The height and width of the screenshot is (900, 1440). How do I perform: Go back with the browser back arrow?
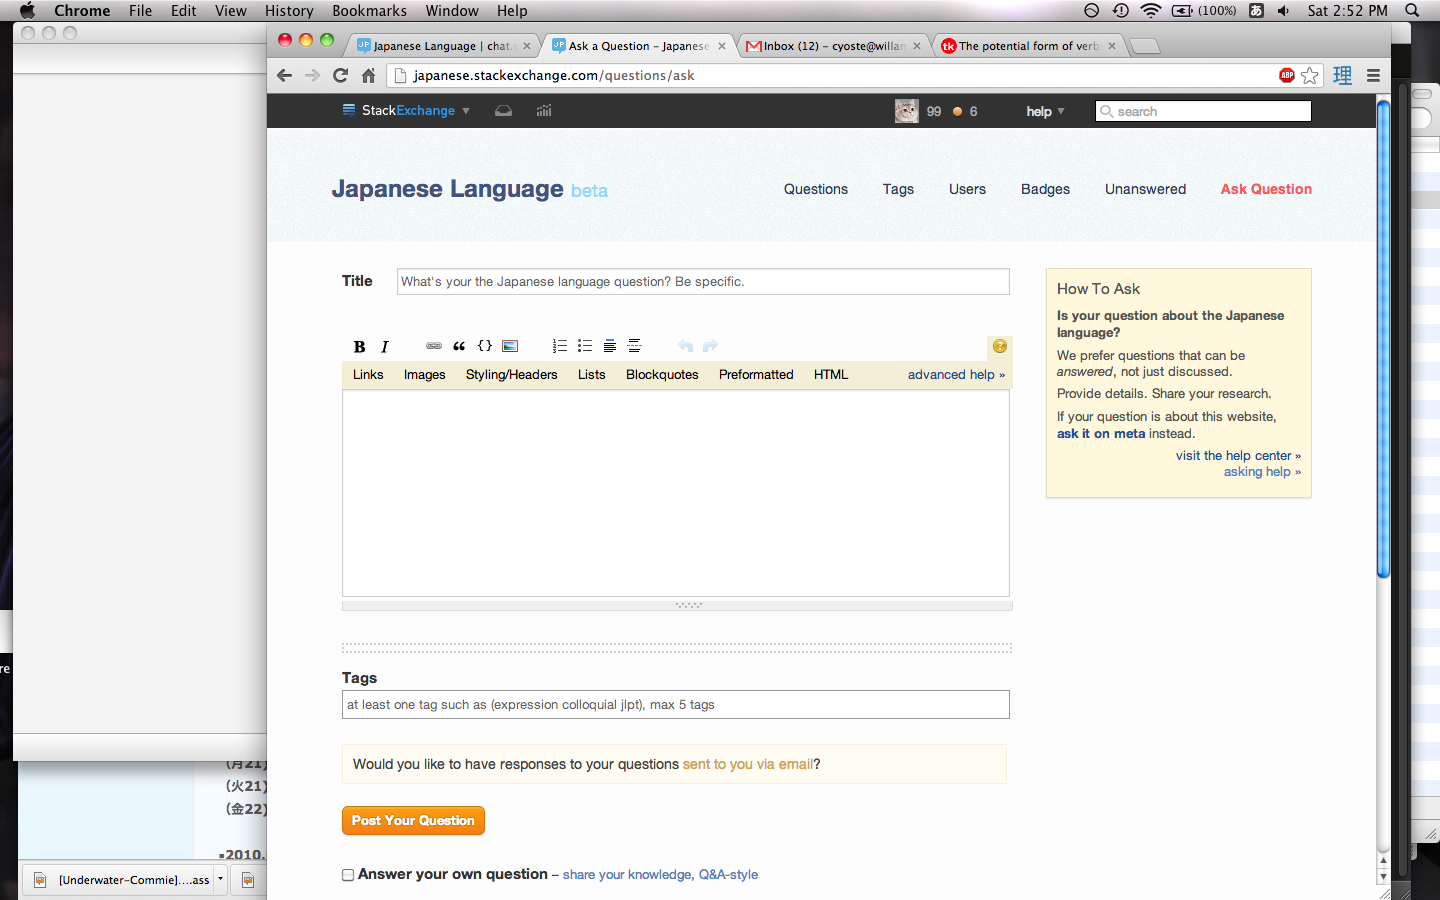pos(285,75)
